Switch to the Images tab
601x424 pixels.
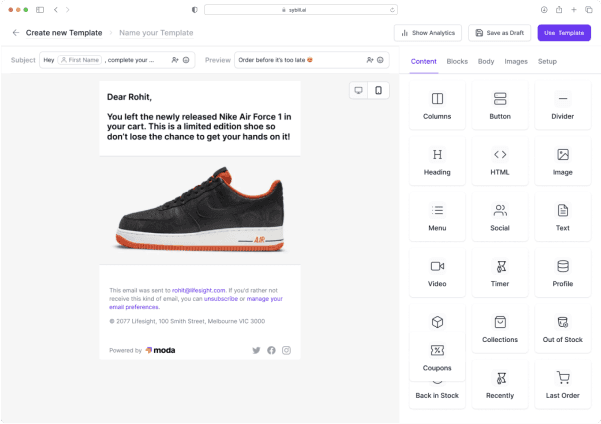(516, 61)
